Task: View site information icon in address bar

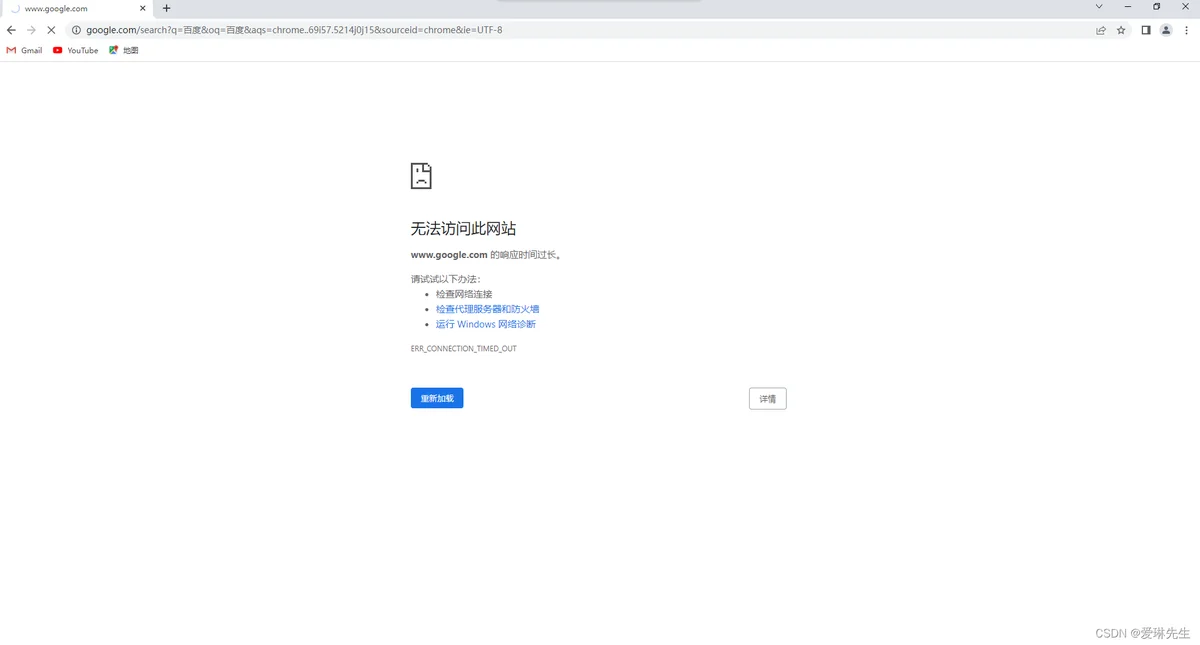Action: pyautogui.click(x=76, y=30)
